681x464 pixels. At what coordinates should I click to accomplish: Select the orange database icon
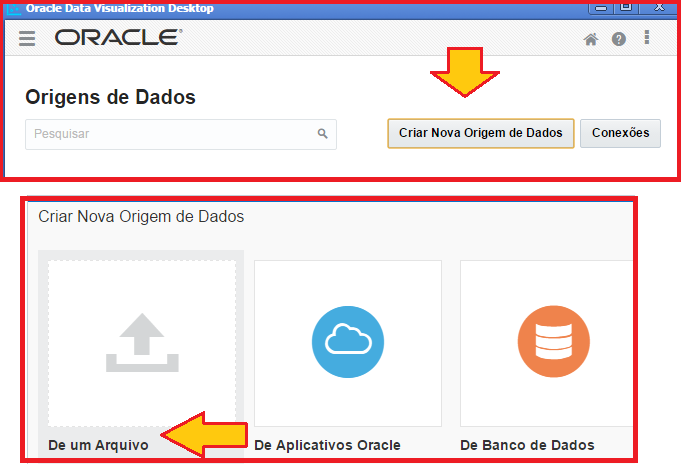click(553, 341)
